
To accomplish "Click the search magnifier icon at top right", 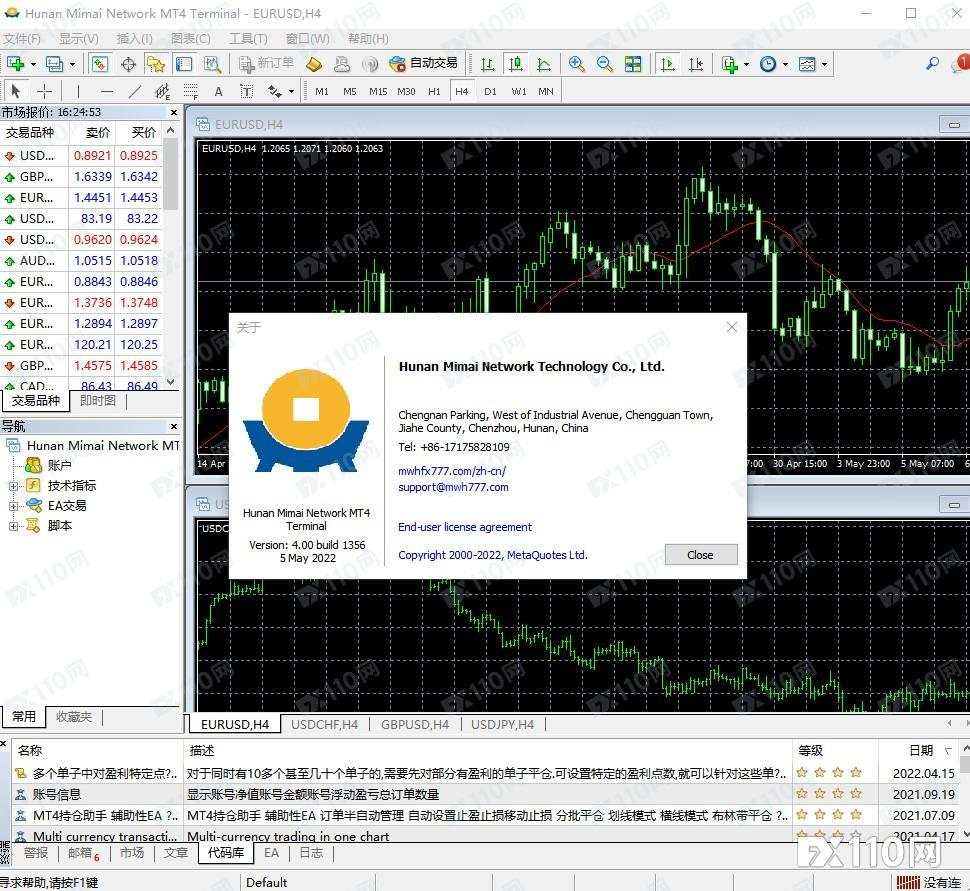I will point(932,63).
